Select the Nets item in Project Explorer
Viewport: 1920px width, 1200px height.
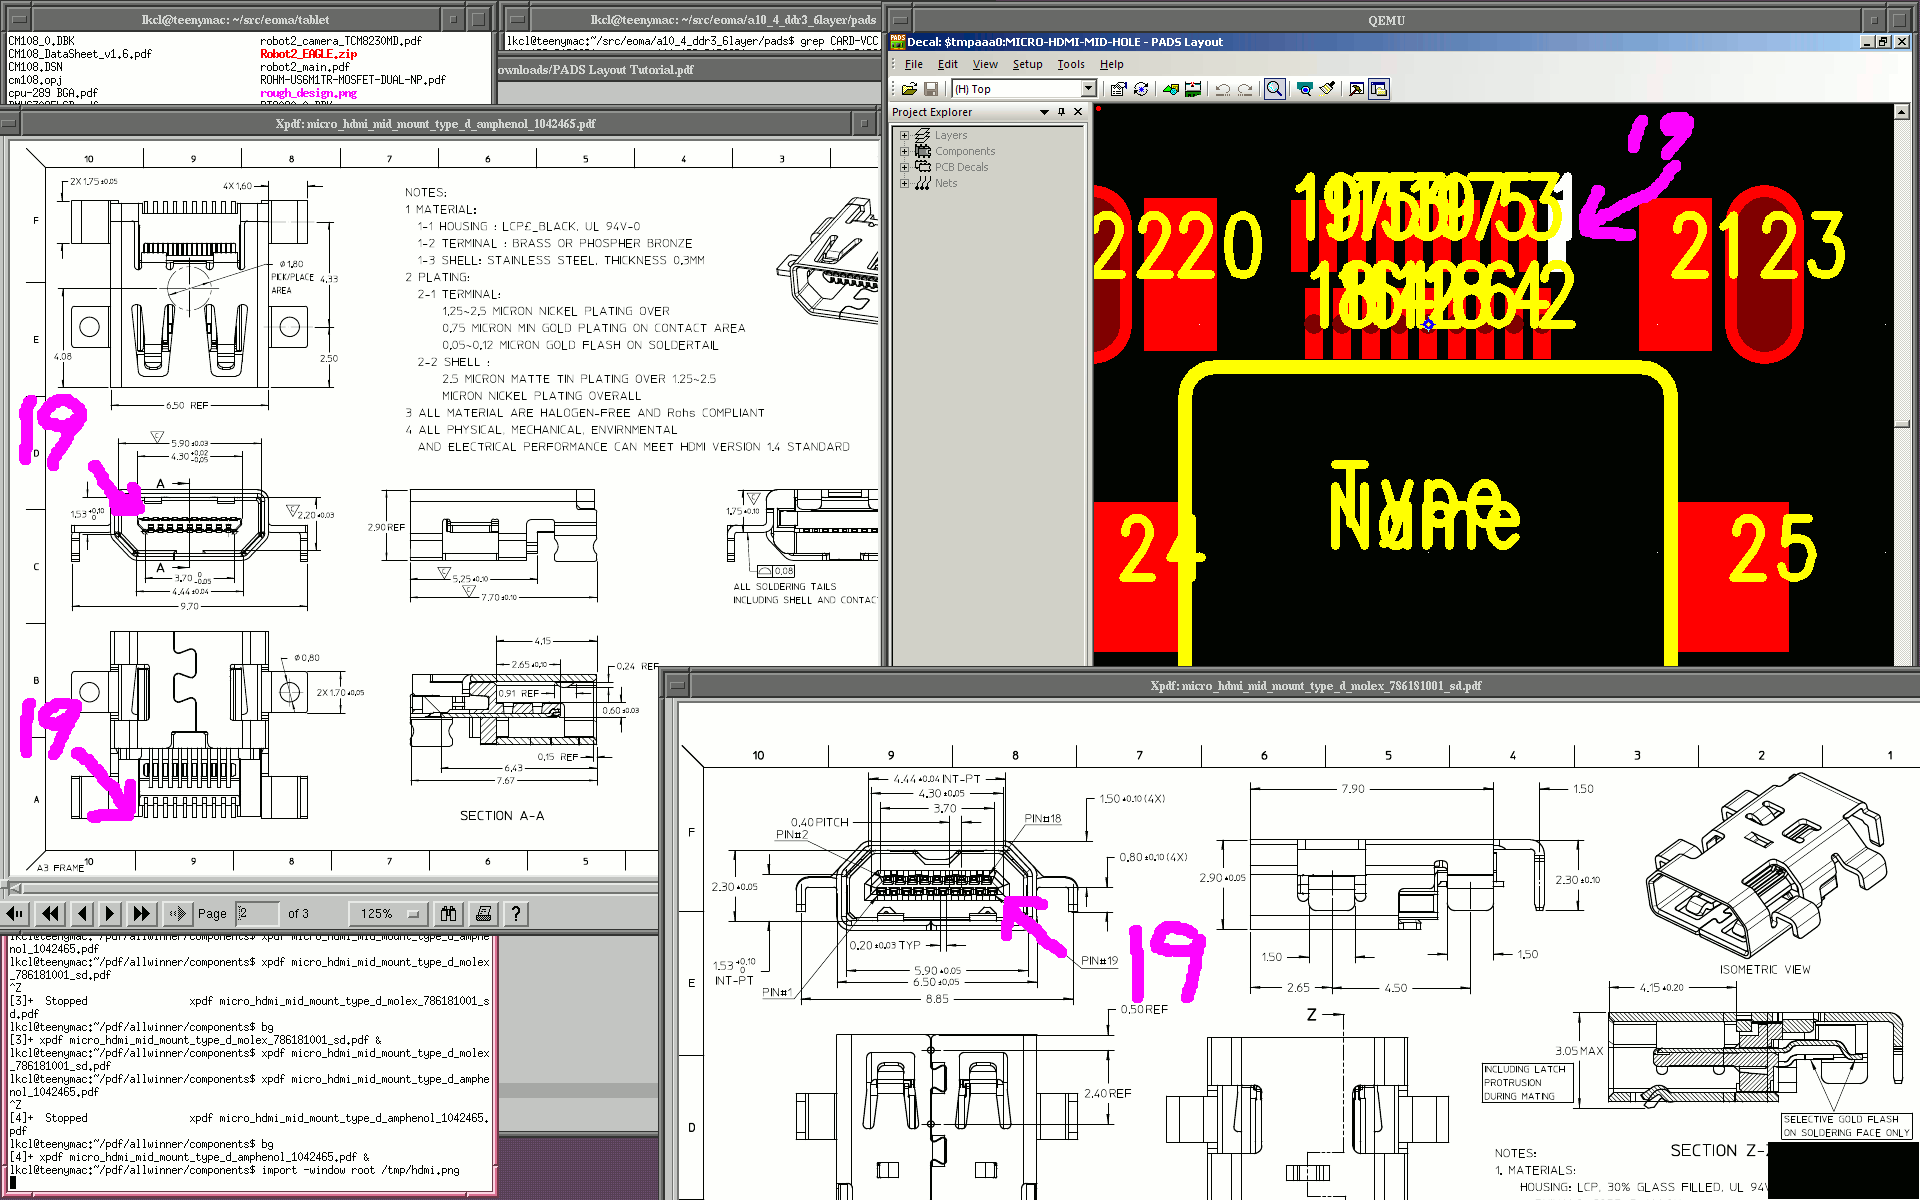click(x=946, y=183)
